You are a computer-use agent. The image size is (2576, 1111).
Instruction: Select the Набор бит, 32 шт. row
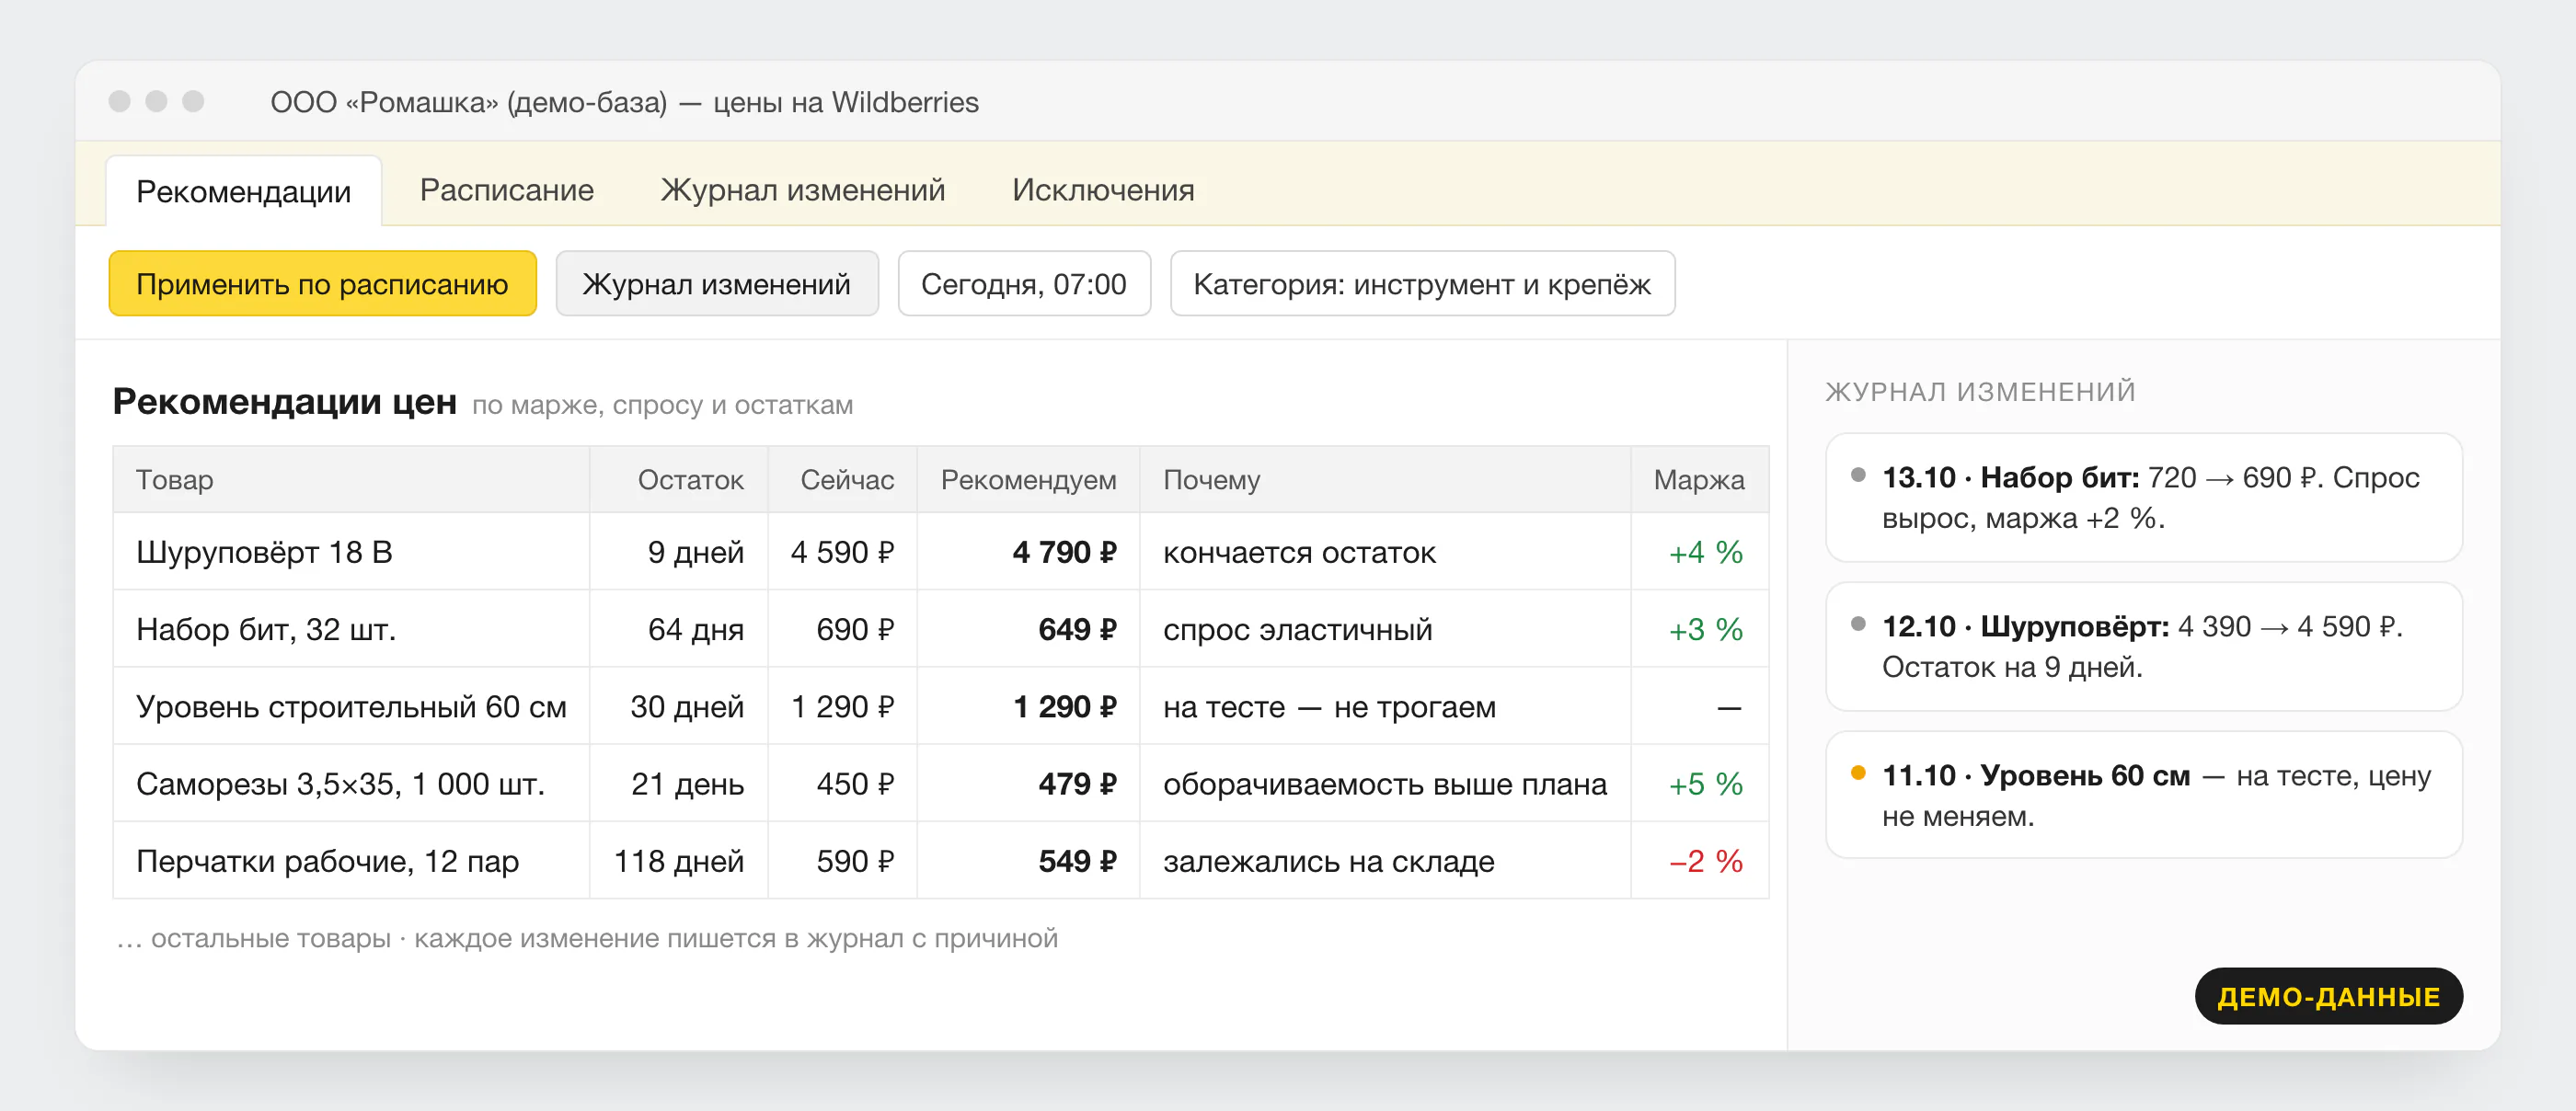click(940, 629)
